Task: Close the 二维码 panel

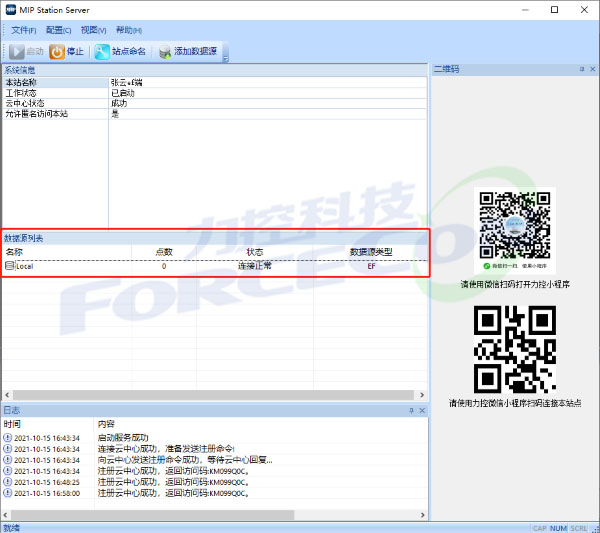Action: coord(592,69)
